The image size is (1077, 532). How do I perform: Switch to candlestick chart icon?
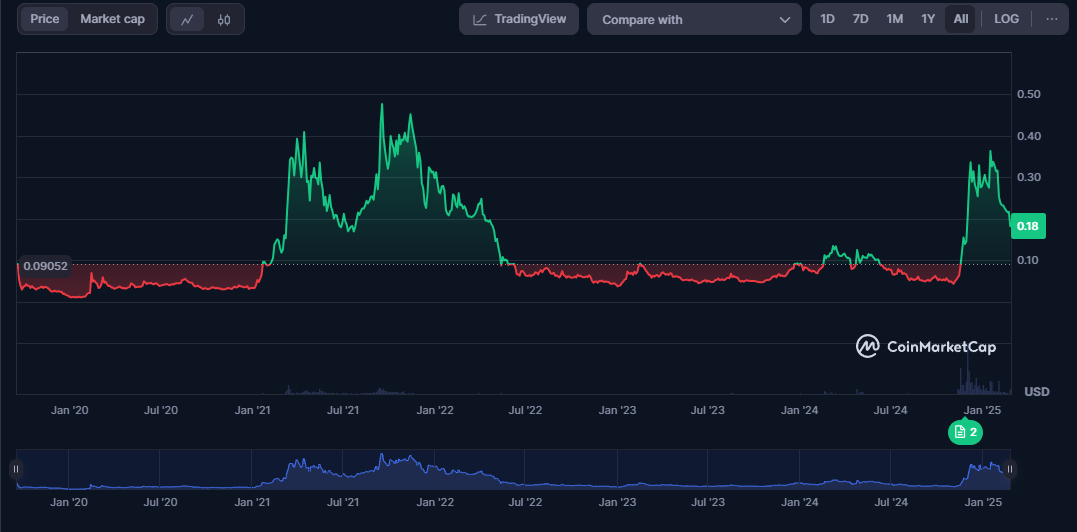tap(224, 19)
